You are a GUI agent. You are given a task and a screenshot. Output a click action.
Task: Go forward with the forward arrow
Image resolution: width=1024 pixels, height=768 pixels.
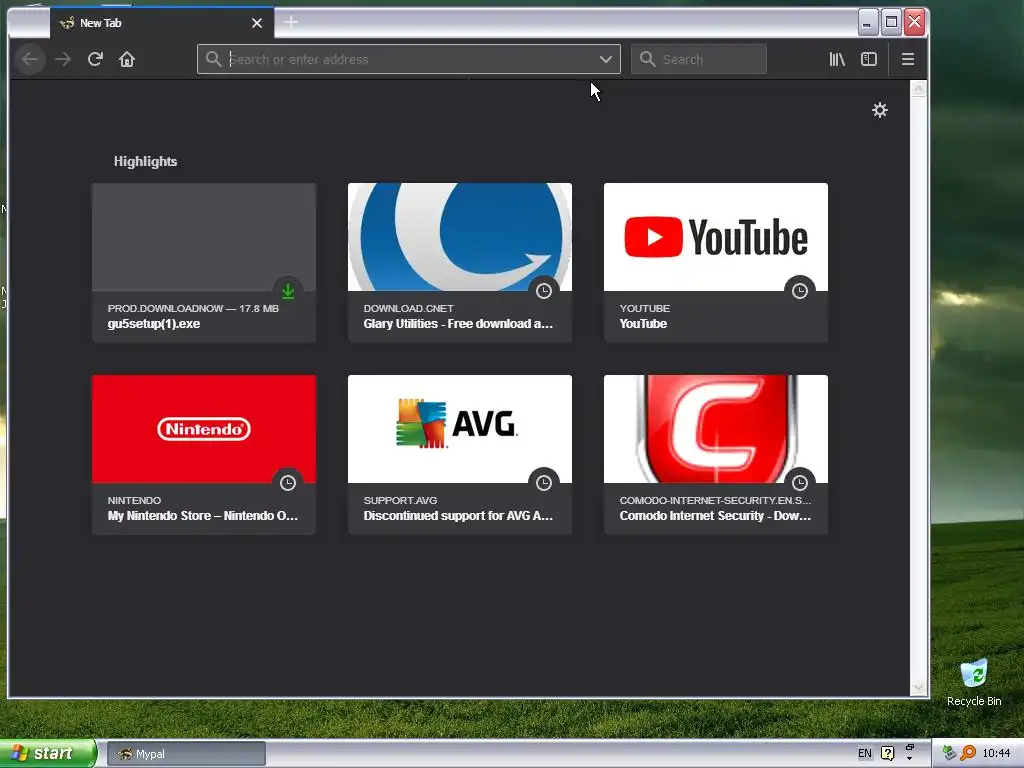coord(63,59)
